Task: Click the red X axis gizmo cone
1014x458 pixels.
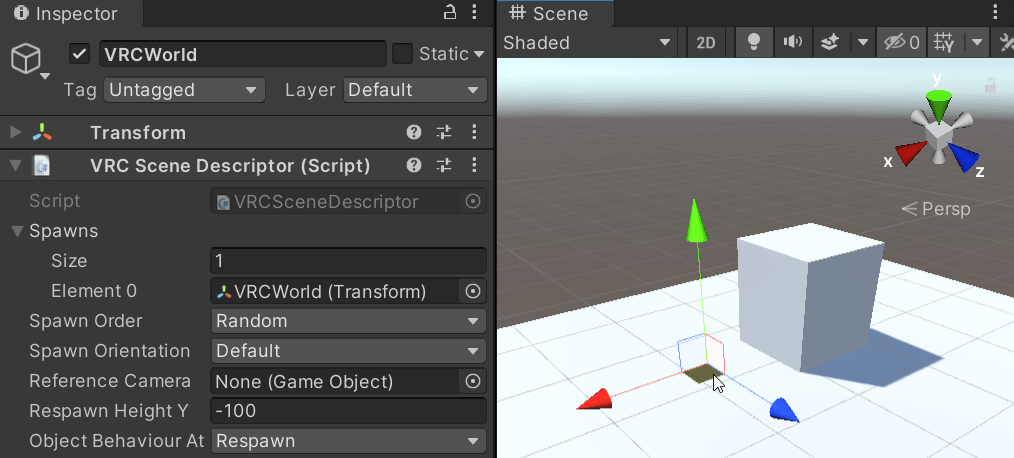Action: [x=912, y=153]
